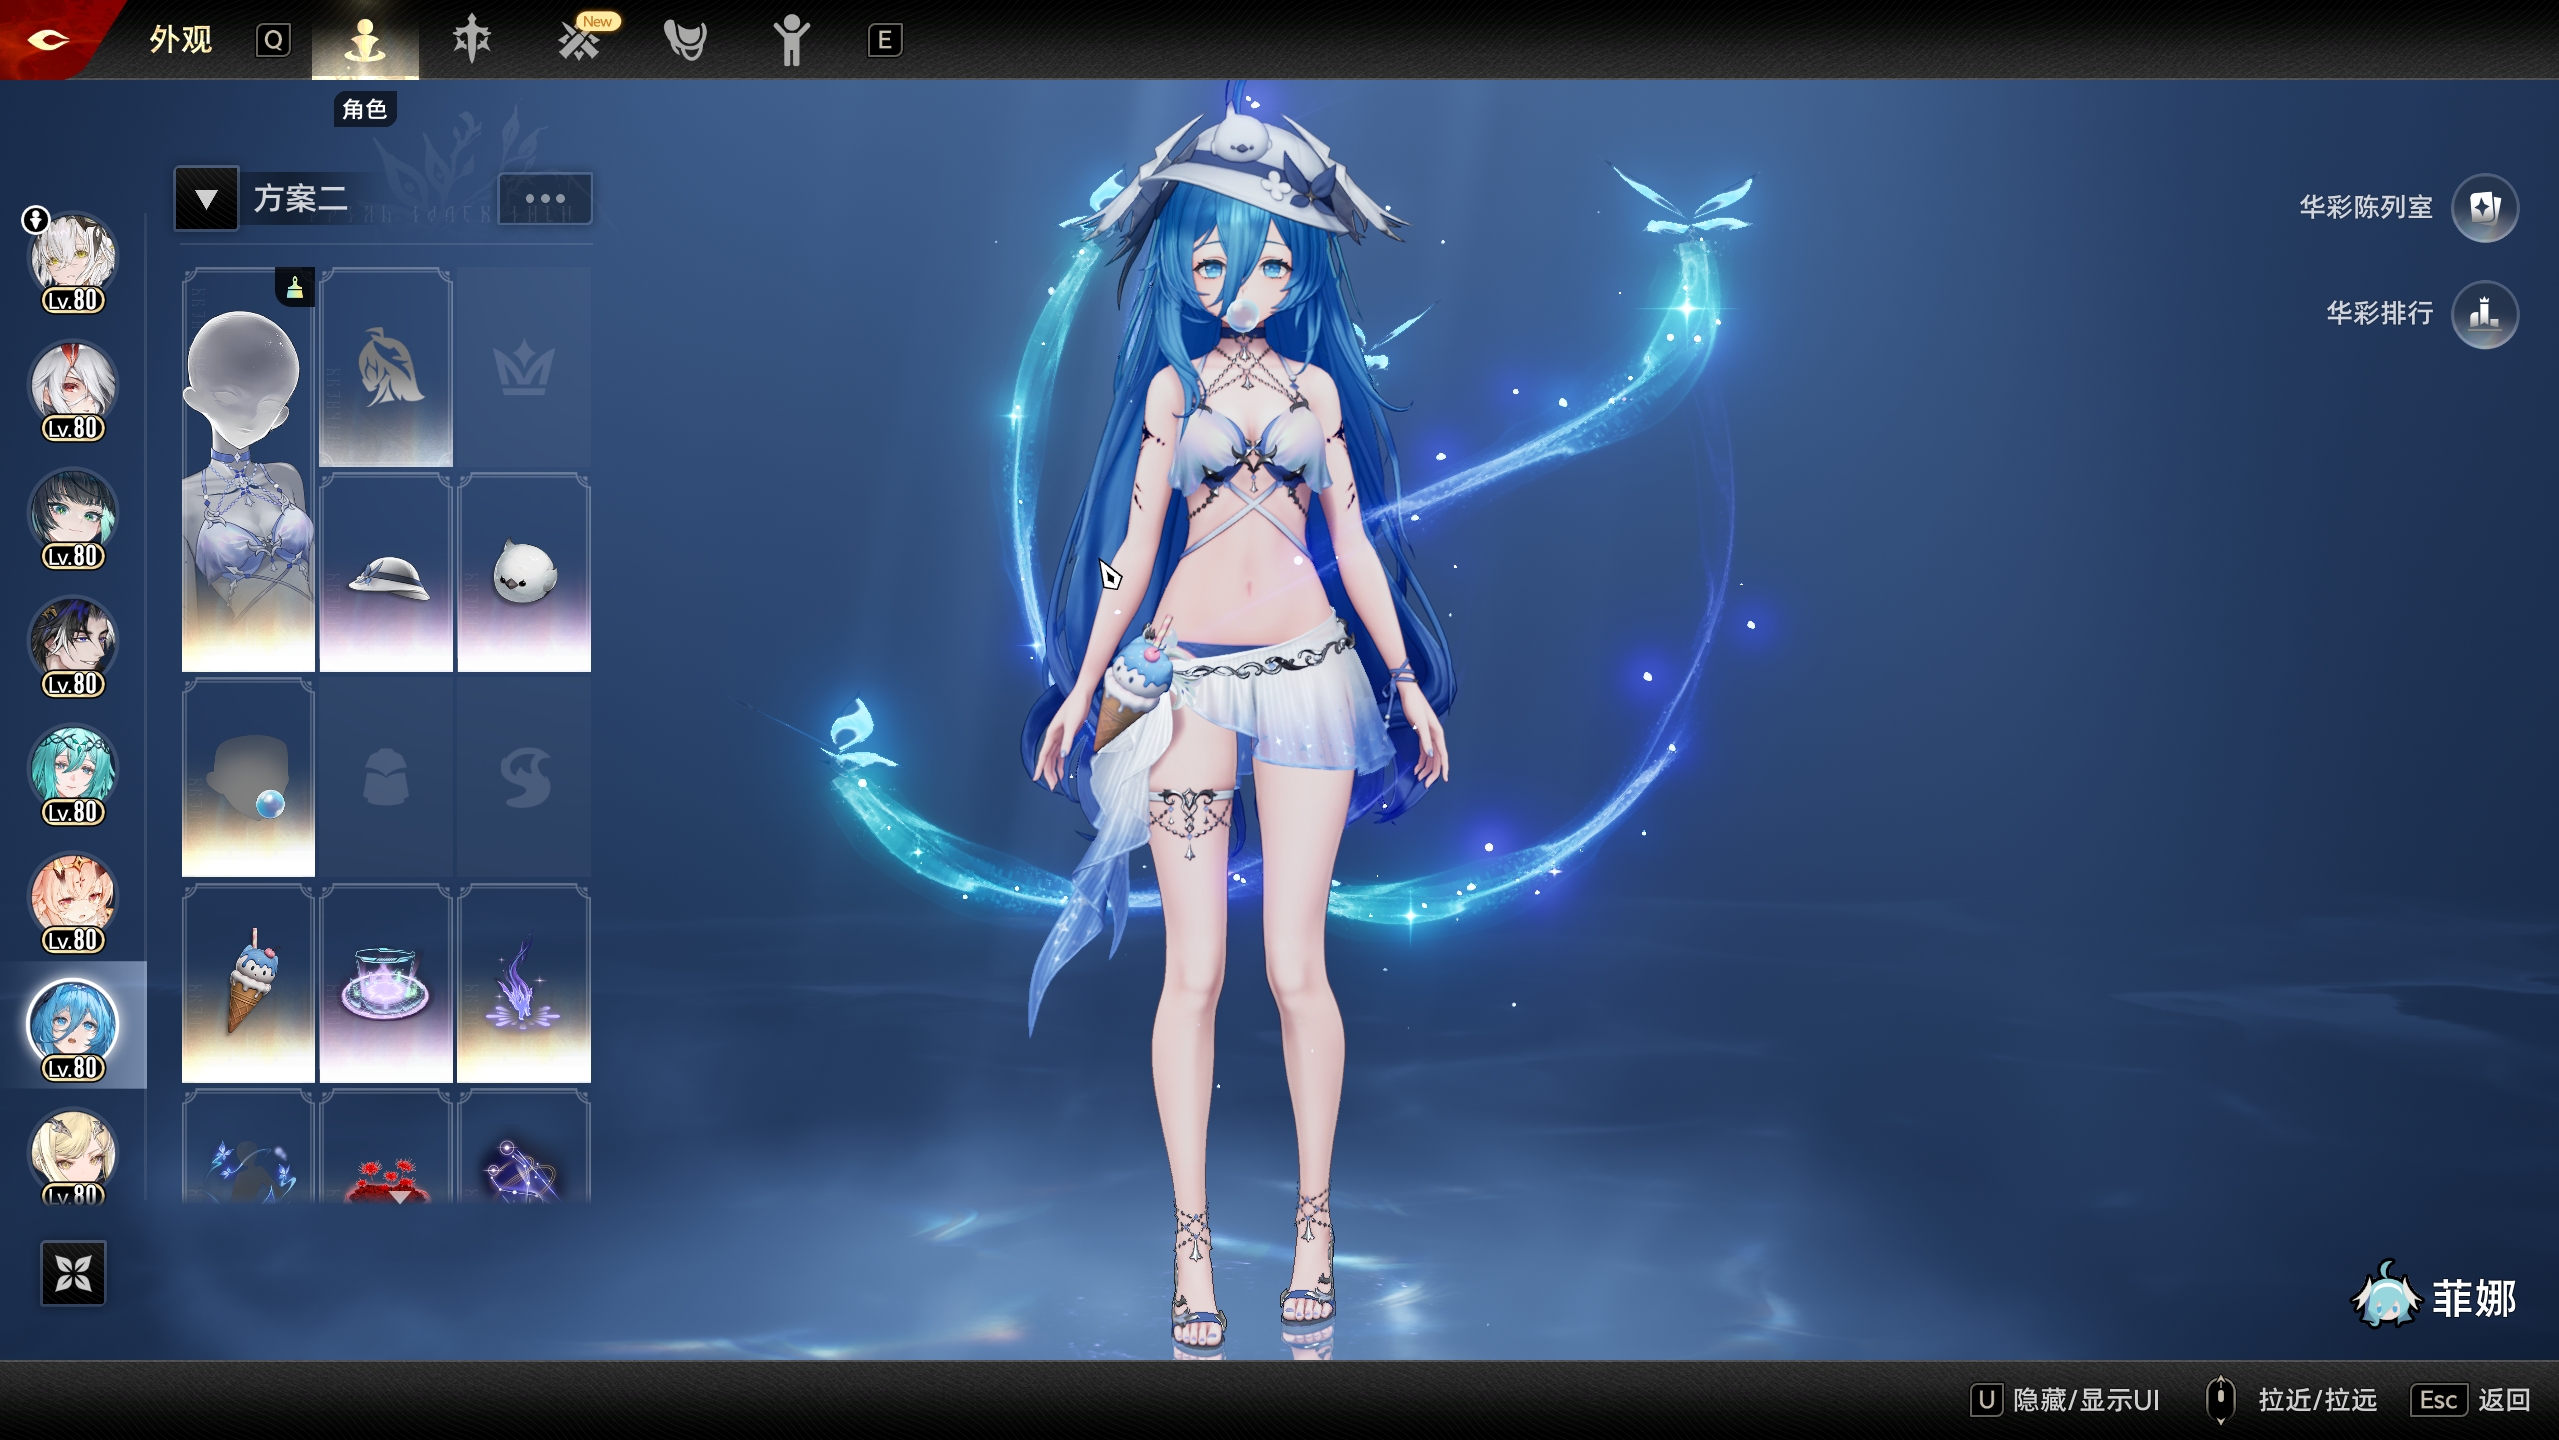Switch to the 角色 character tab

coord(365,42)
